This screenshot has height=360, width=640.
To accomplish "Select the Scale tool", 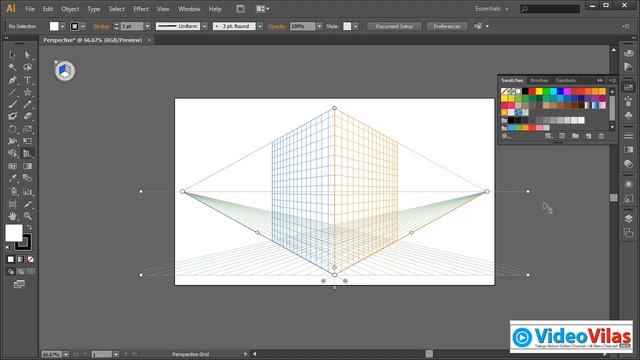I will point(27,129).
